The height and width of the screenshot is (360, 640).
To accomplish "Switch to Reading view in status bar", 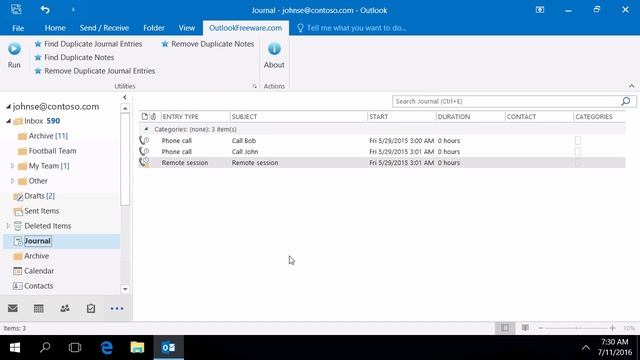I will (525, 328).
